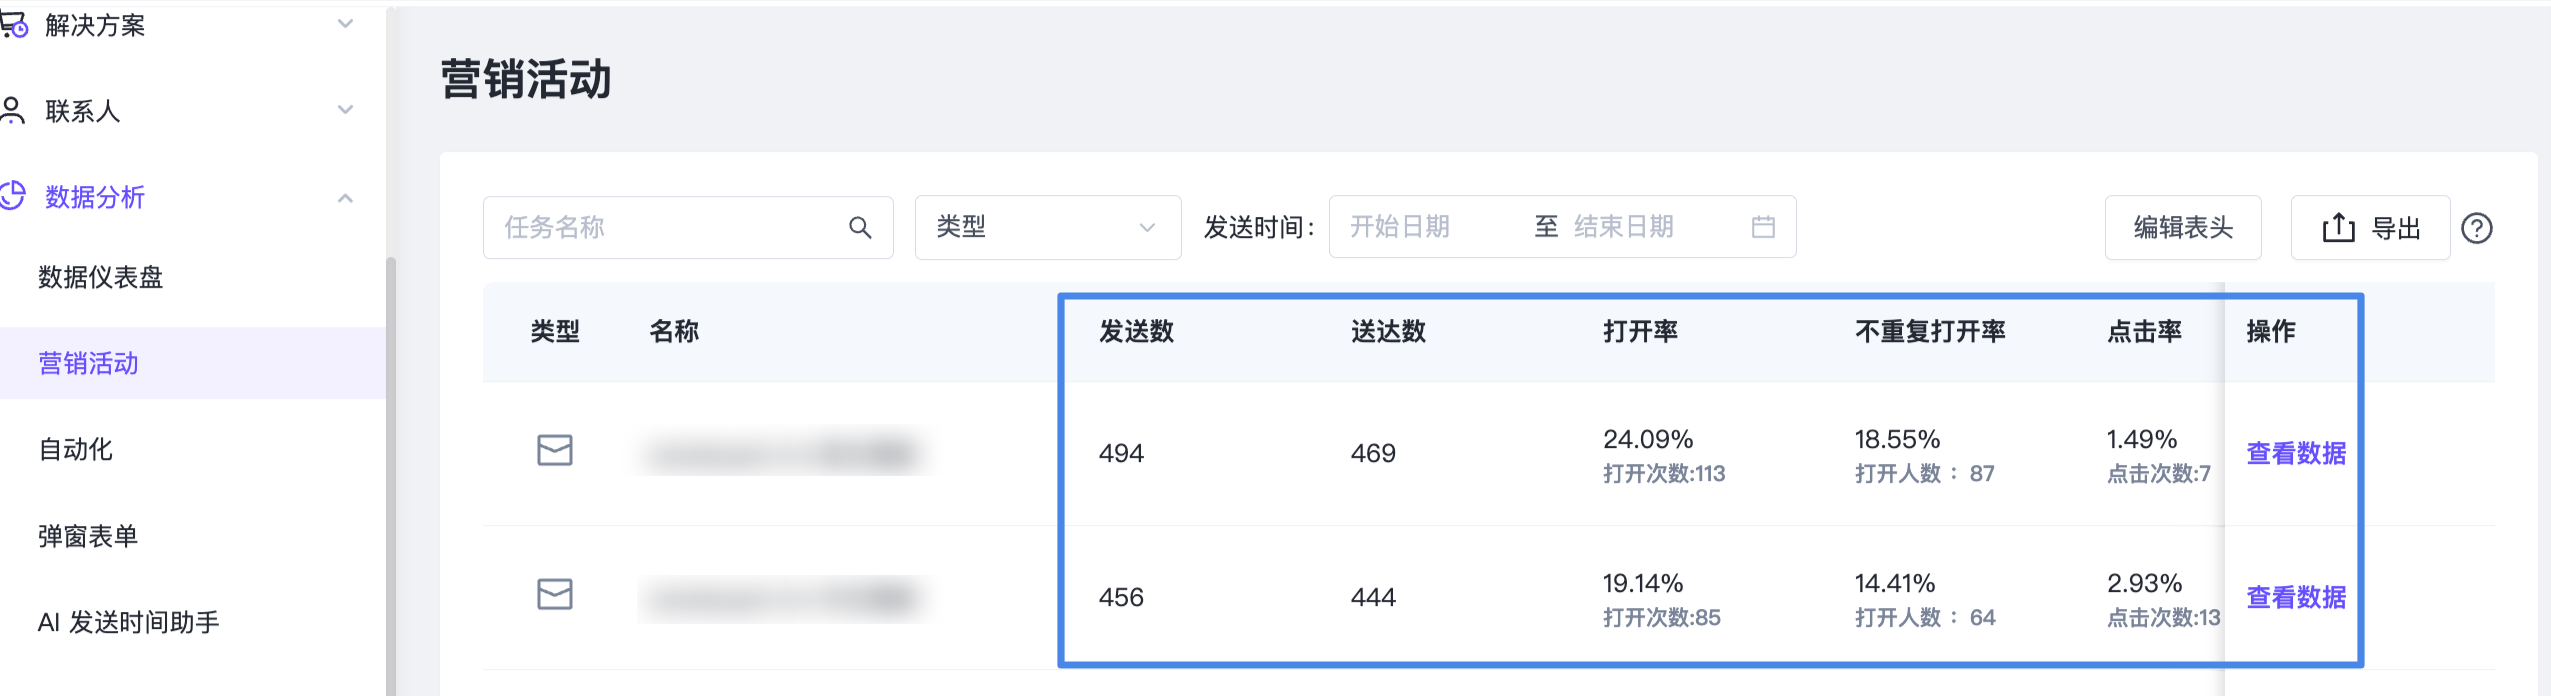Open the date range calendar icon
The width and height of the screenshot is (2551, 696).
pyautogui.click(x=1763, y=227)
